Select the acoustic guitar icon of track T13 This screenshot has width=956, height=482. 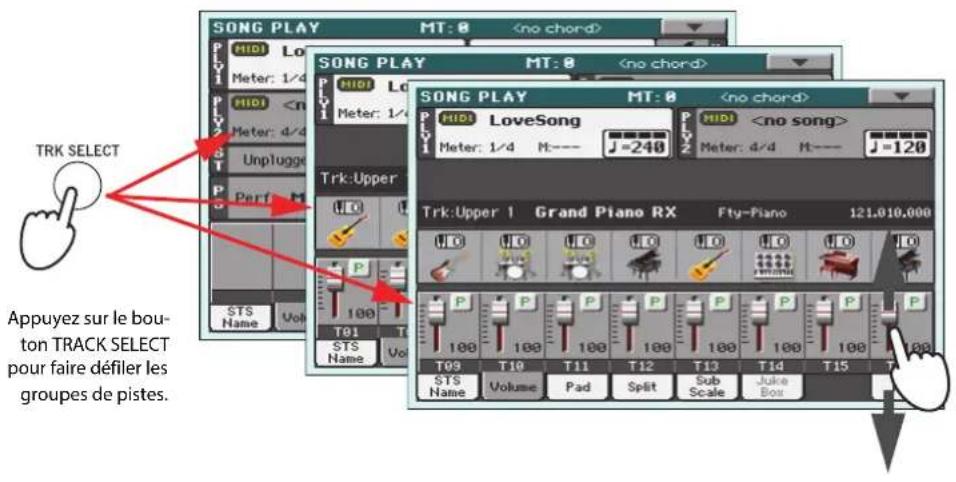coord(709,266)
